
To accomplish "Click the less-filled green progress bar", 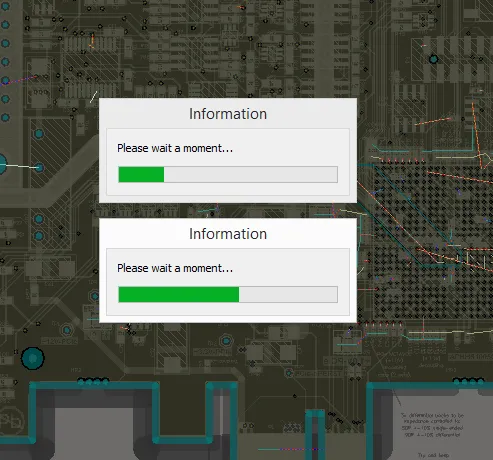I will click(x=141, y=174).
